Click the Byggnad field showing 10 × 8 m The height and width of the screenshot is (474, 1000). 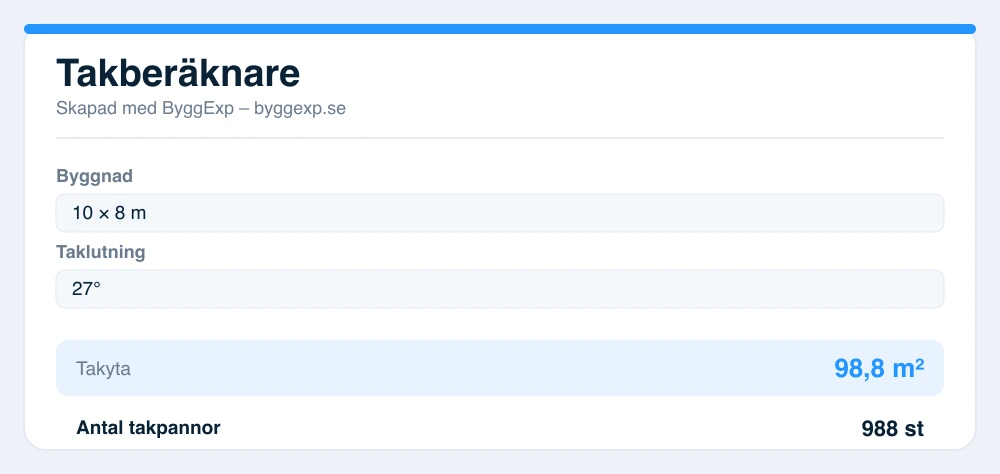pos(499,213)
